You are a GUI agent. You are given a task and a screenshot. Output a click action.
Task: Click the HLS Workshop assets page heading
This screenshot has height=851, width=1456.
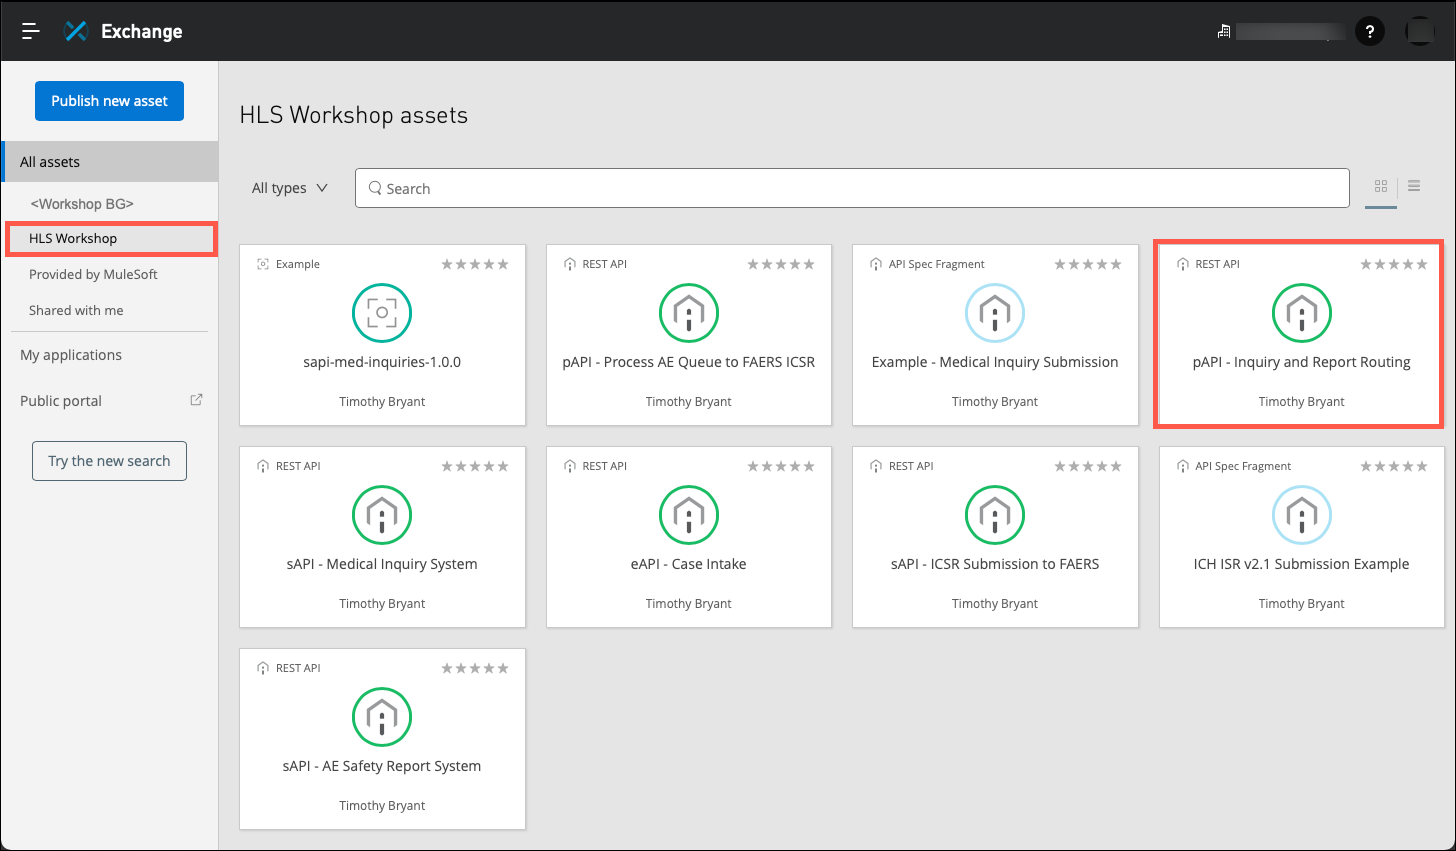[354, 115]
